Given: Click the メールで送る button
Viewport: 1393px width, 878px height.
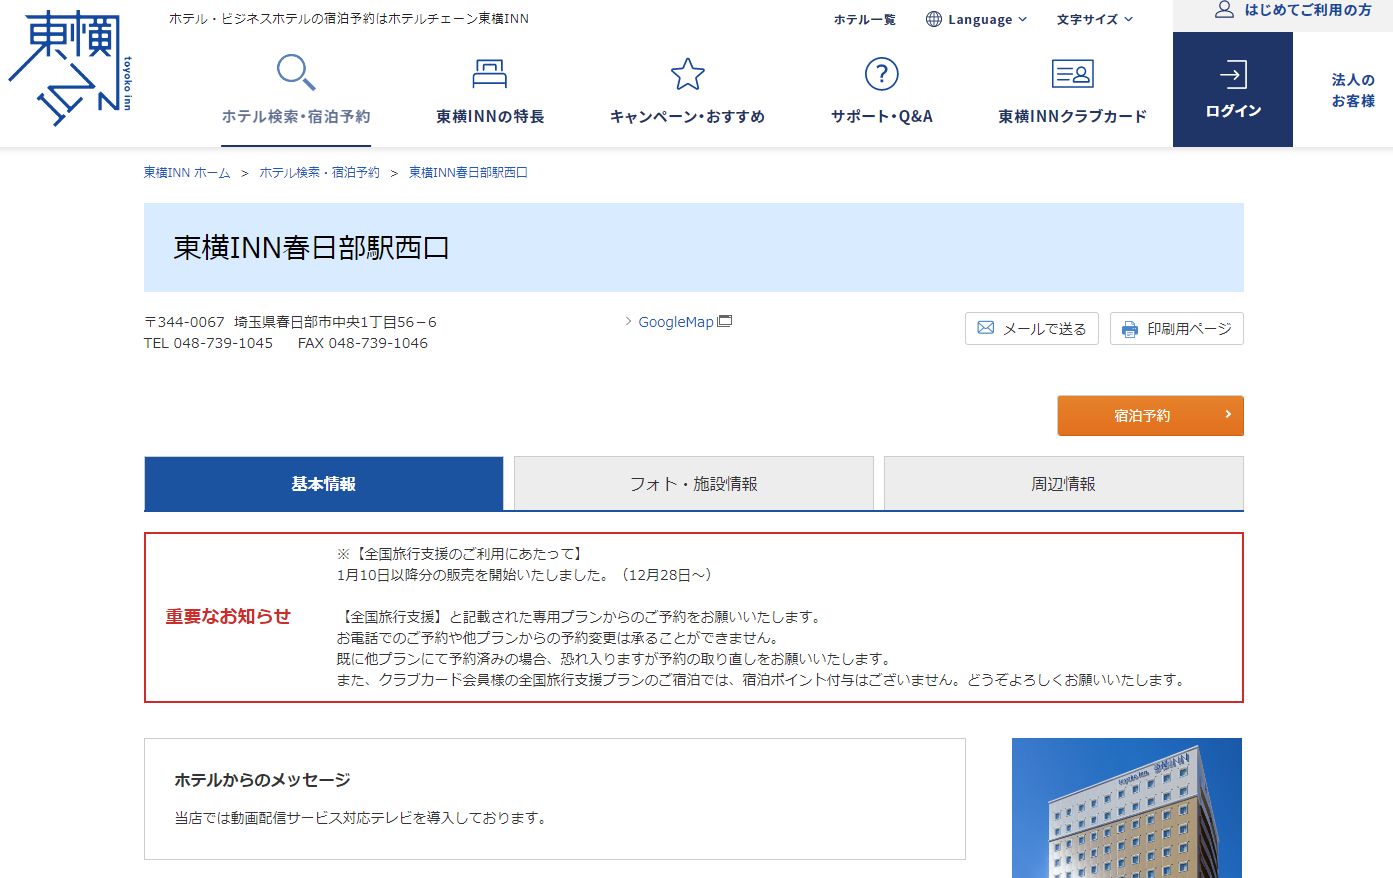Looking at the screenshot, I should (1032, 329).
